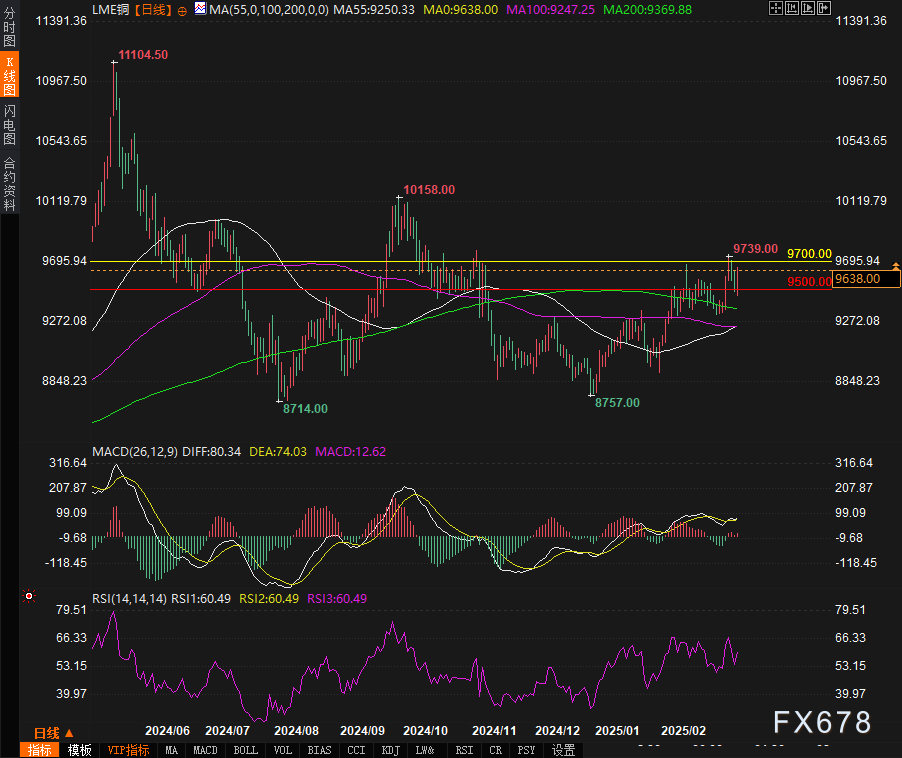
Task: Open the 合约资料 side panel
Action: click(x=9, y=183)
